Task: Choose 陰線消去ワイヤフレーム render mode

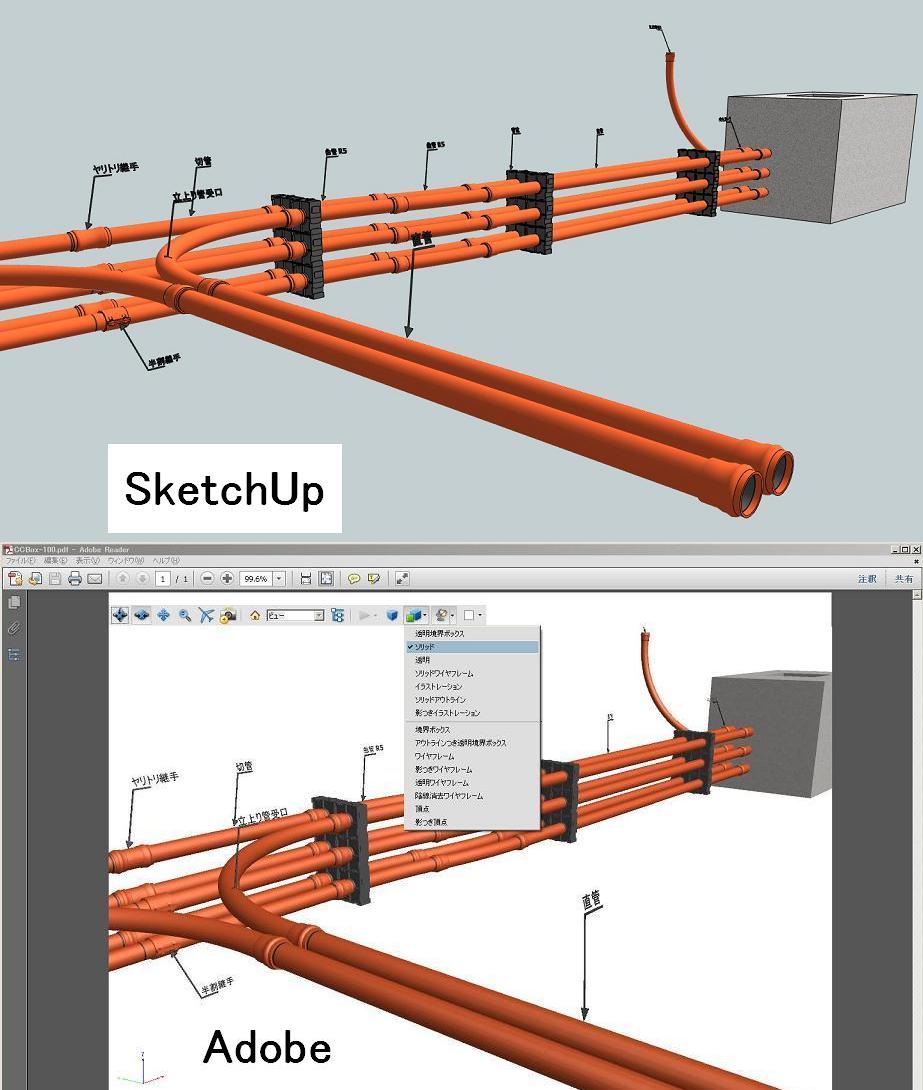Action: click(471, 796)
